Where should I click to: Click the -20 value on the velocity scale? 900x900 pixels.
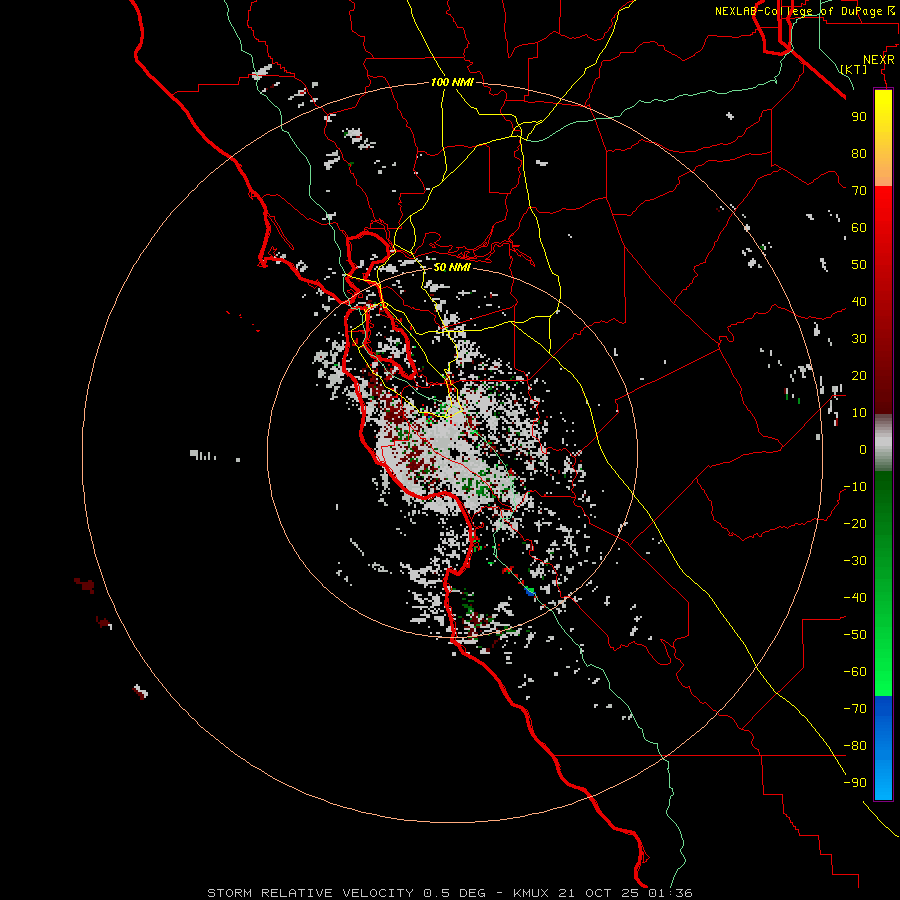coord(855,523)
